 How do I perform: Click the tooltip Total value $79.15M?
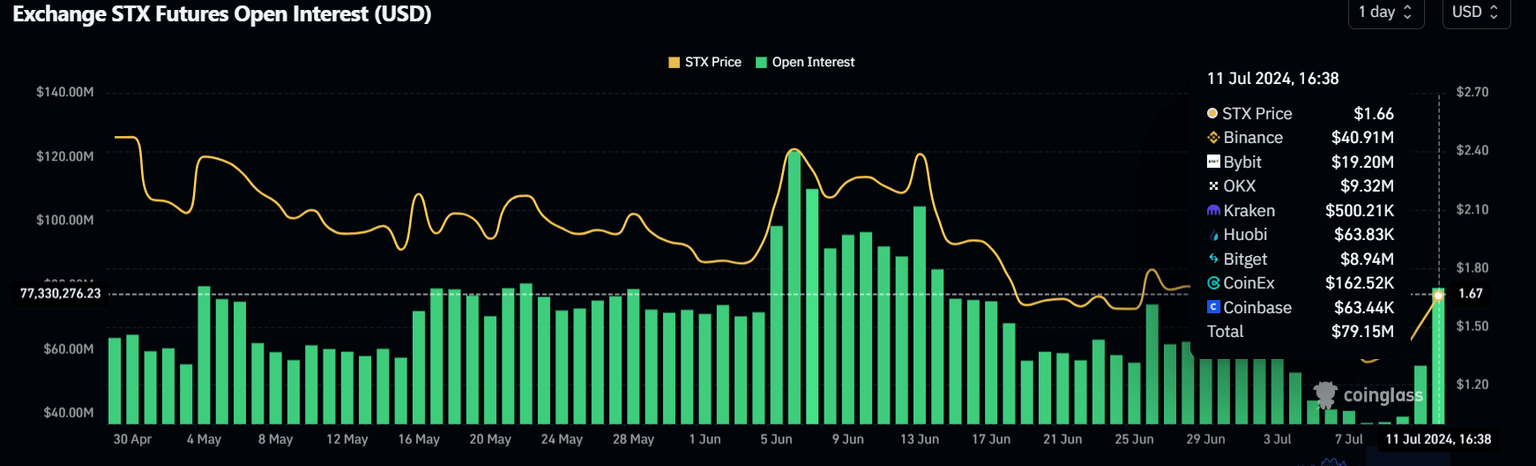point(1363,332)
